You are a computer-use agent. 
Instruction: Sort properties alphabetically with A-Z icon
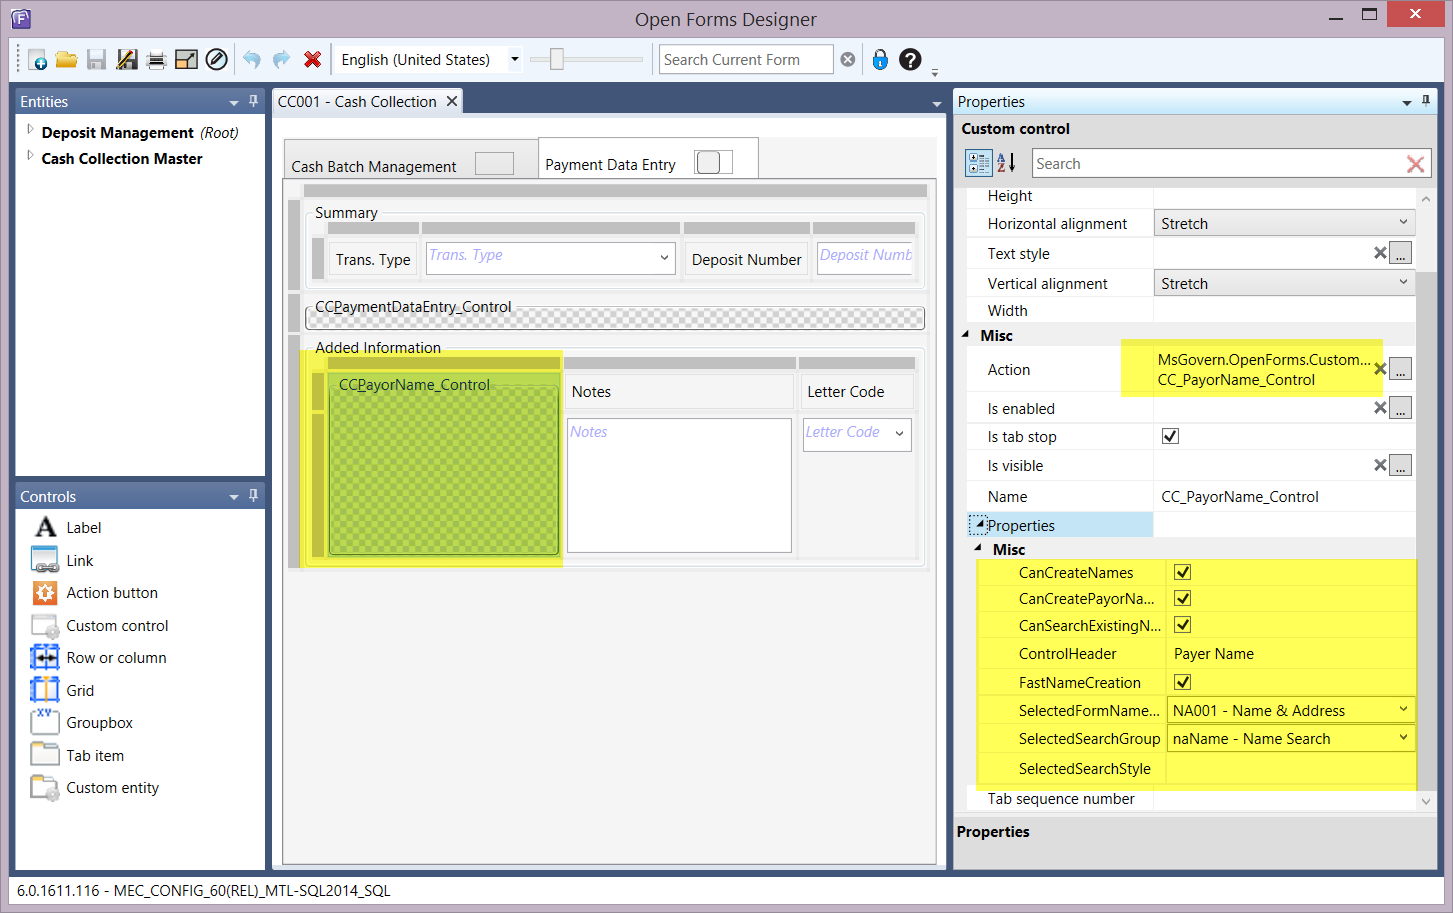[x=1006, y=163]
